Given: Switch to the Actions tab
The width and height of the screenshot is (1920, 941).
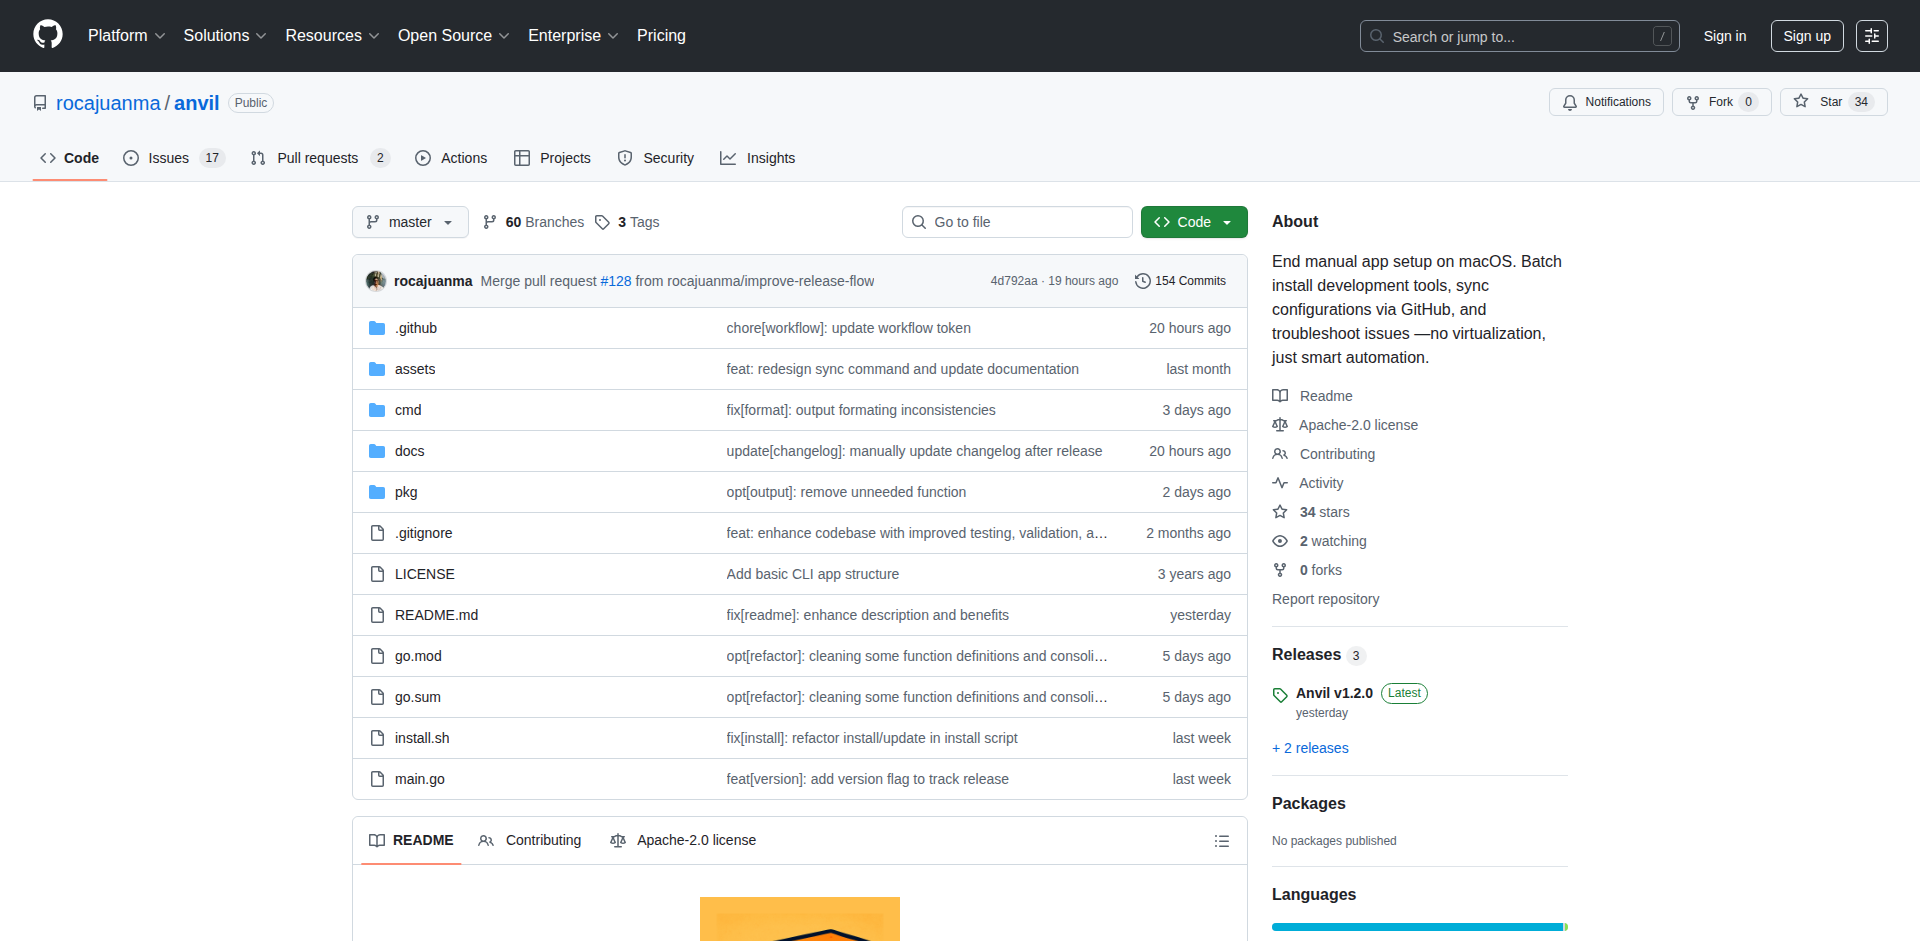Looking at the screenshot, I should point(451,158).
